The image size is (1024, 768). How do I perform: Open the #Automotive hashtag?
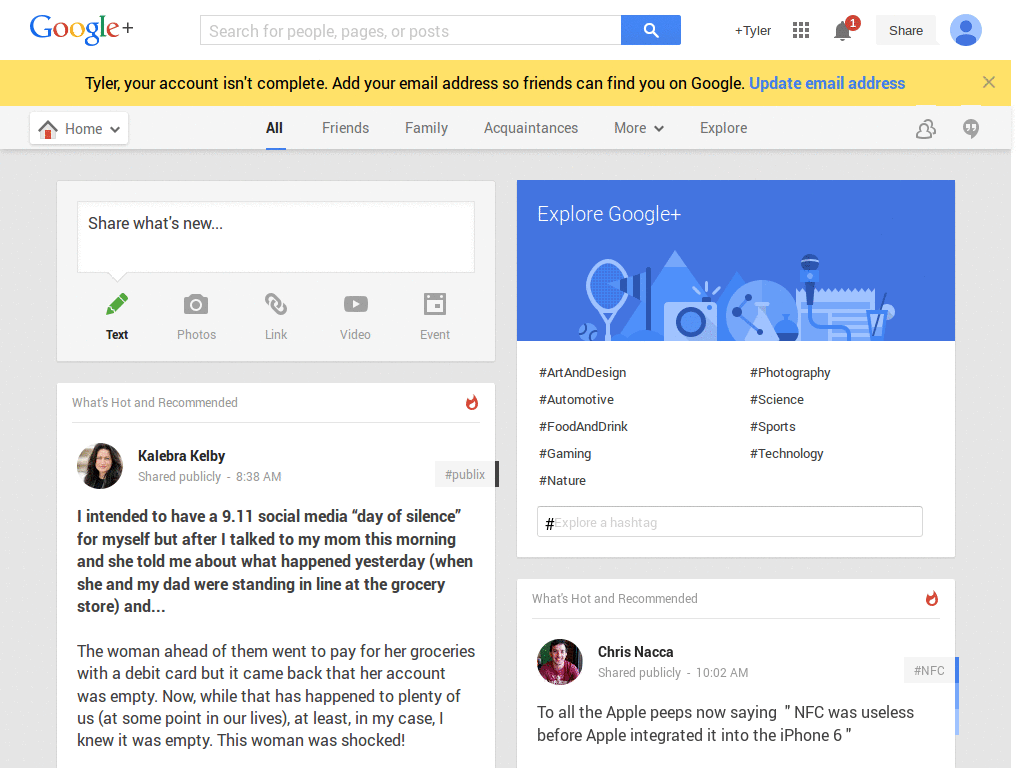576,399
